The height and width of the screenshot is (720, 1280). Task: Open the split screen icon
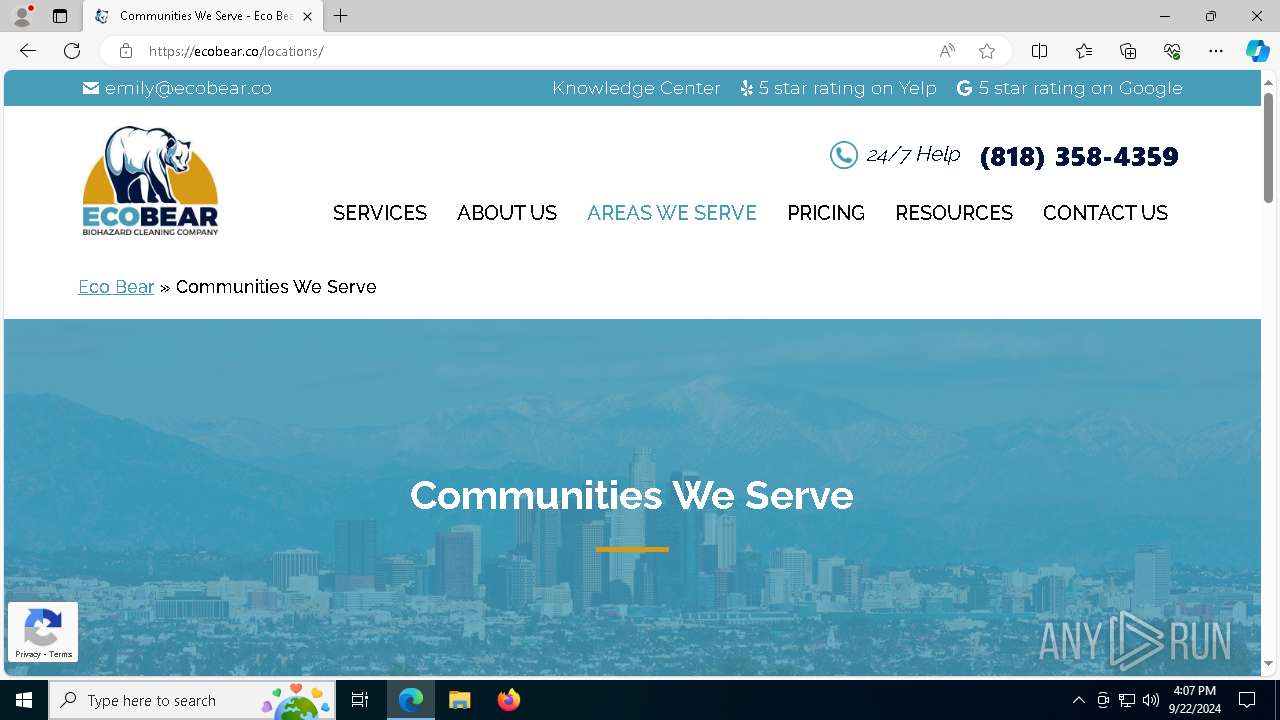(x=1039, y=51)
